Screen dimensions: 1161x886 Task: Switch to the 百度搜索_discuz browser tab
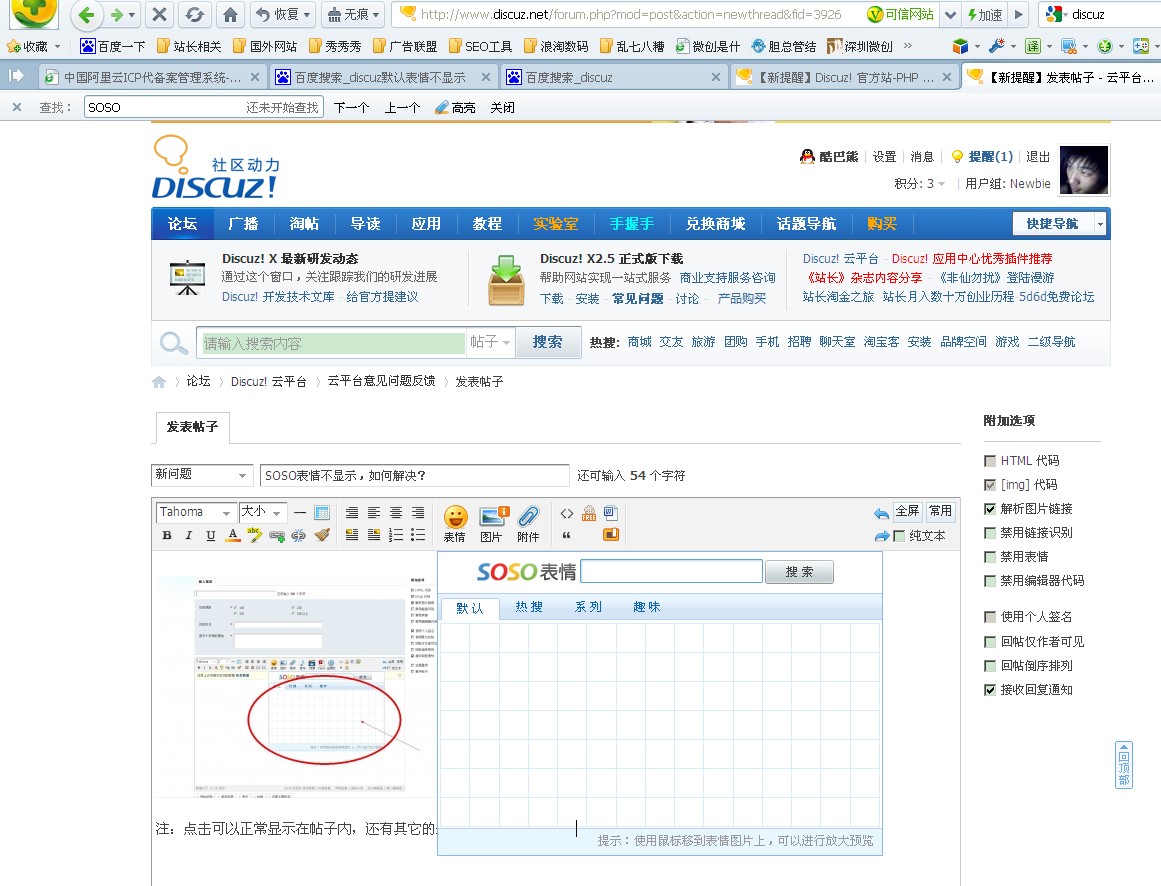[613, 77]
